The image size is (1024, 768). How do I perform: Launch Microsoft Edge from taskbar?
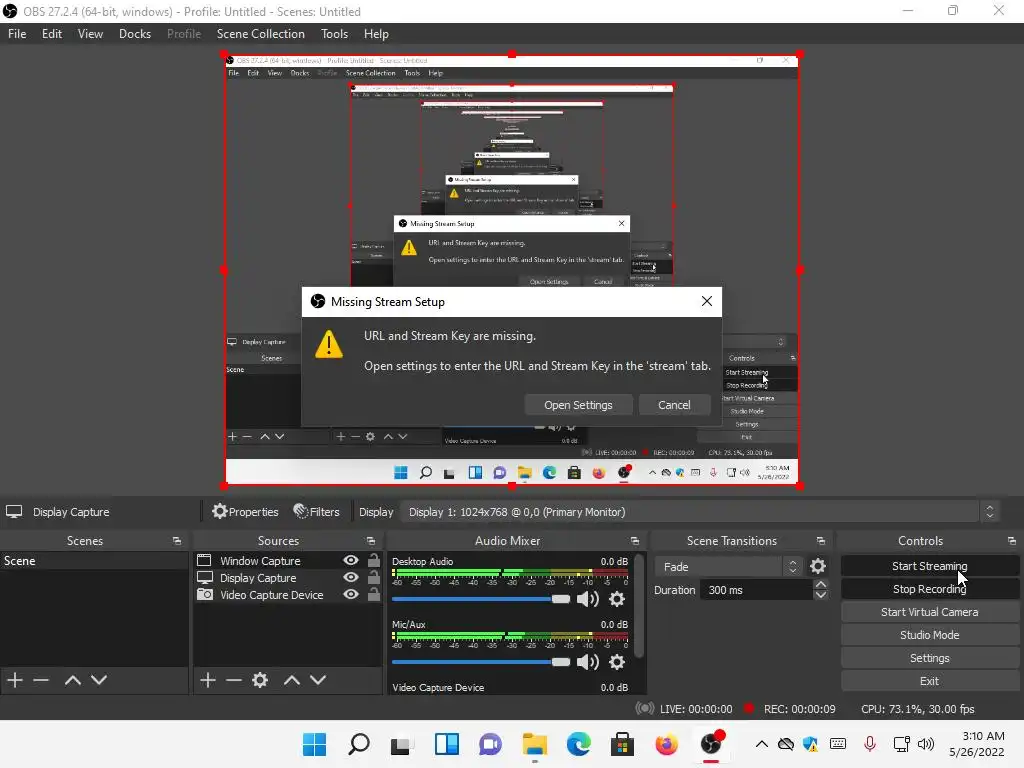[579, 744]
